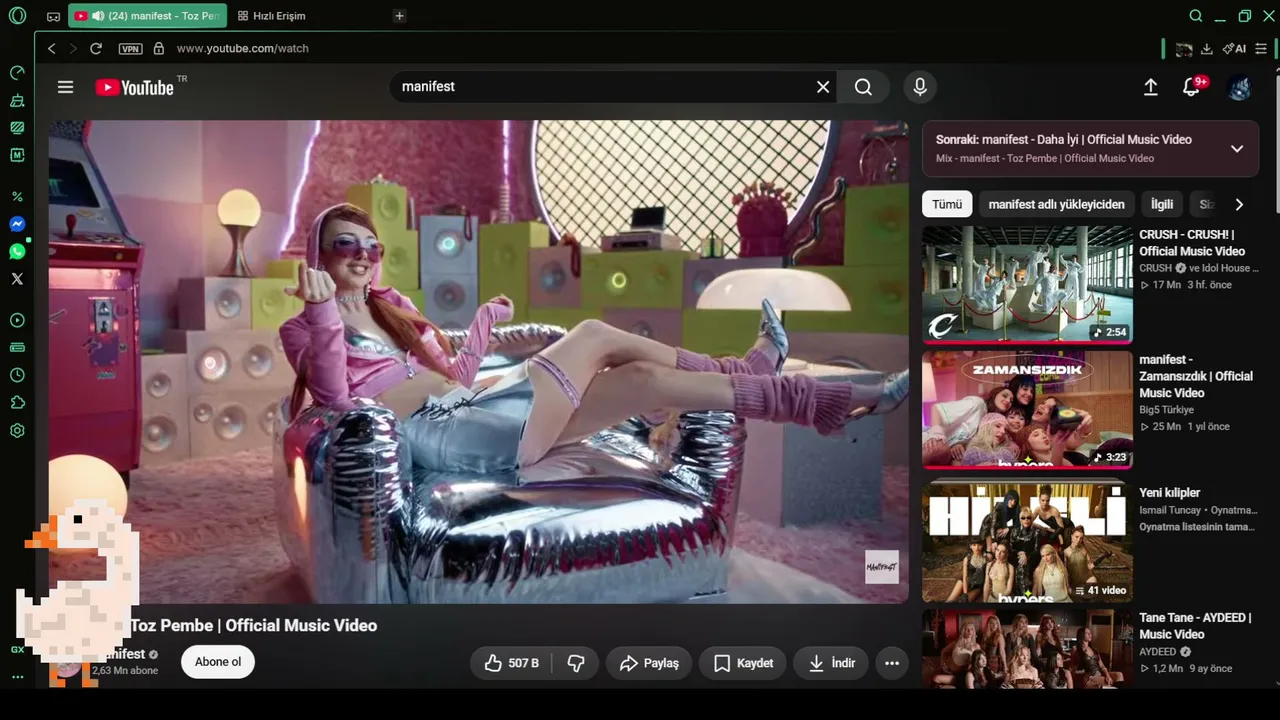The width and height of the screenshot is (1280, 720).
Task: Download the video with İndir
Action: point(831,663)
